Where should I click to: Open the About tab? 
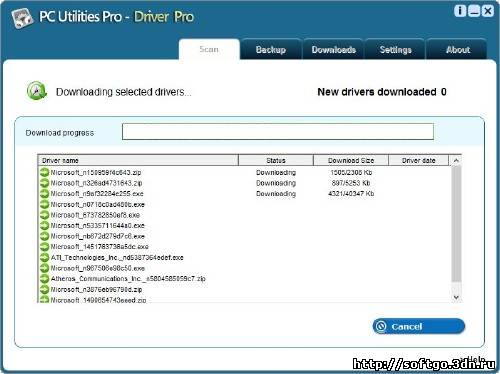point(458,50)
